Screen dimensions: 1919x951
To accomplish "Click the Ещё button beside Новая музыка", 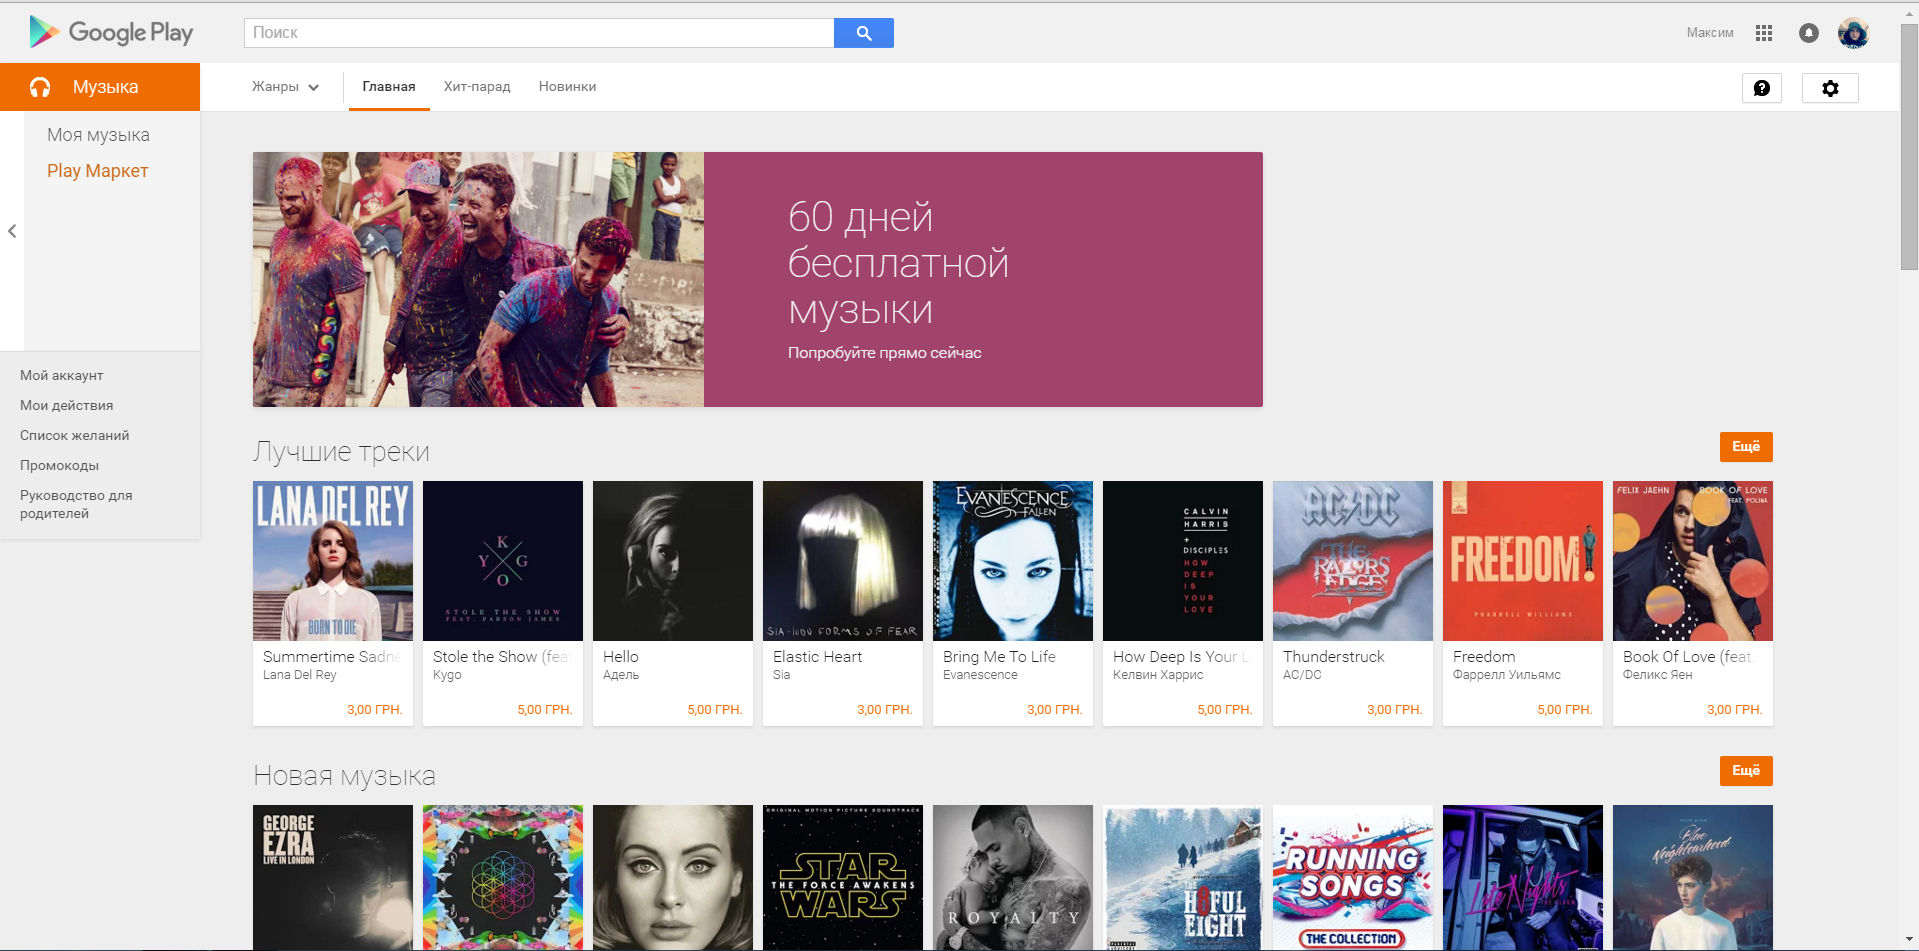I will pos(1745,771).
